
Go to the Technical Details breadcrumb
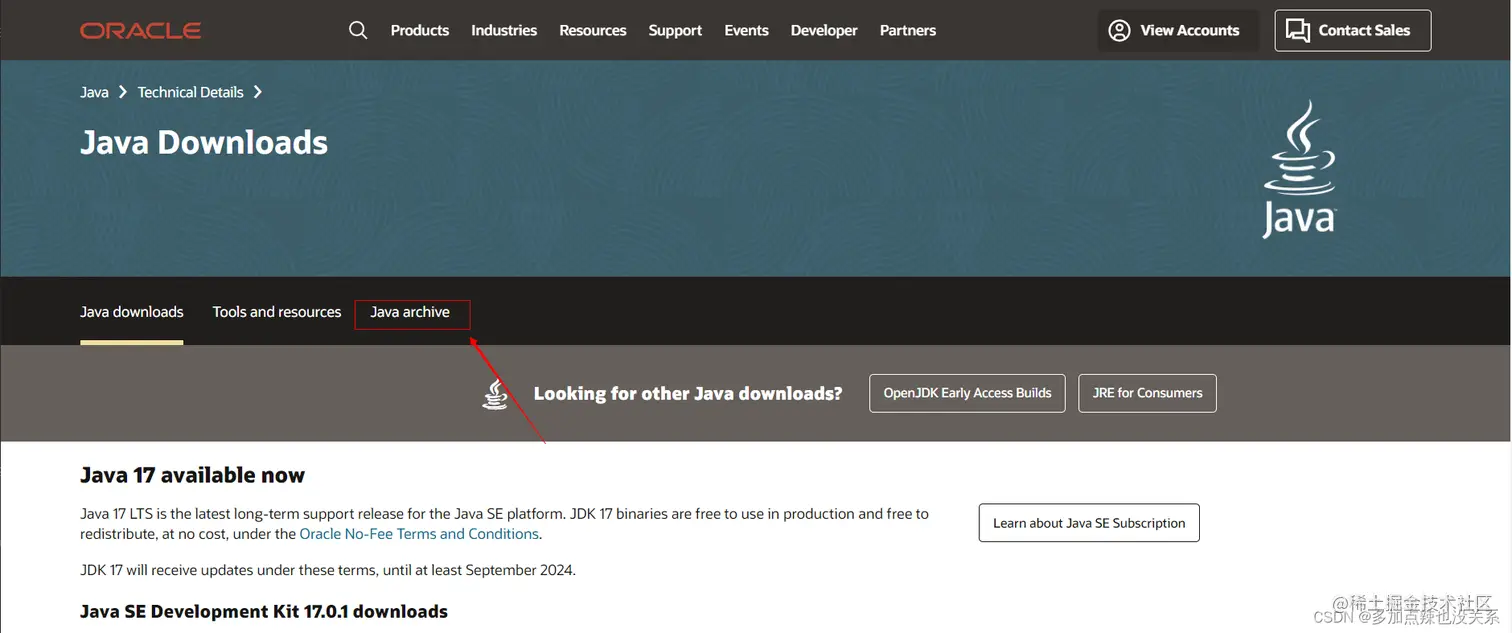190,92
